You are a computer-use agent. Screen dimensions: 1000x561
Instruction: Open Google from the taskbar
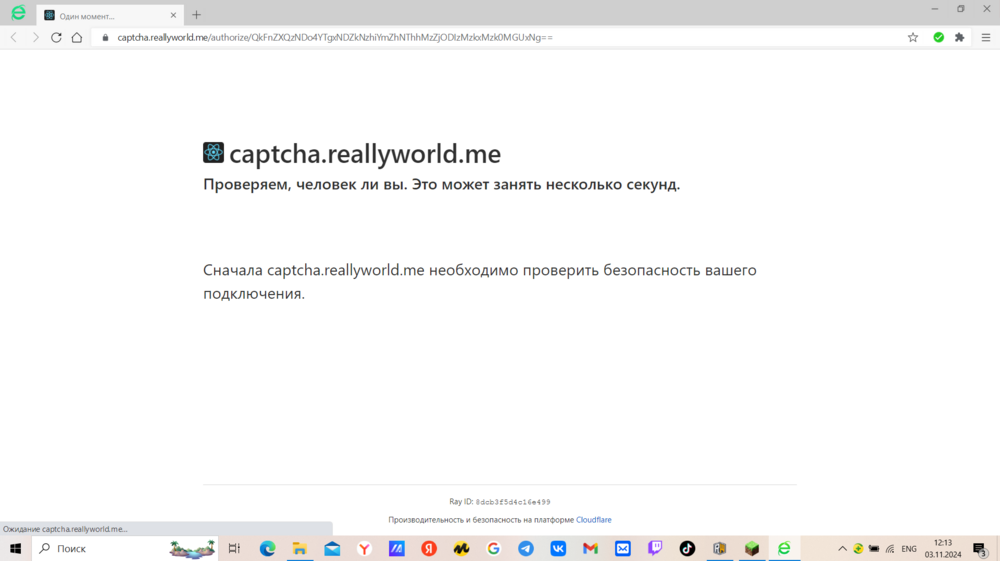pyautogui.click(x=494, y=548)
